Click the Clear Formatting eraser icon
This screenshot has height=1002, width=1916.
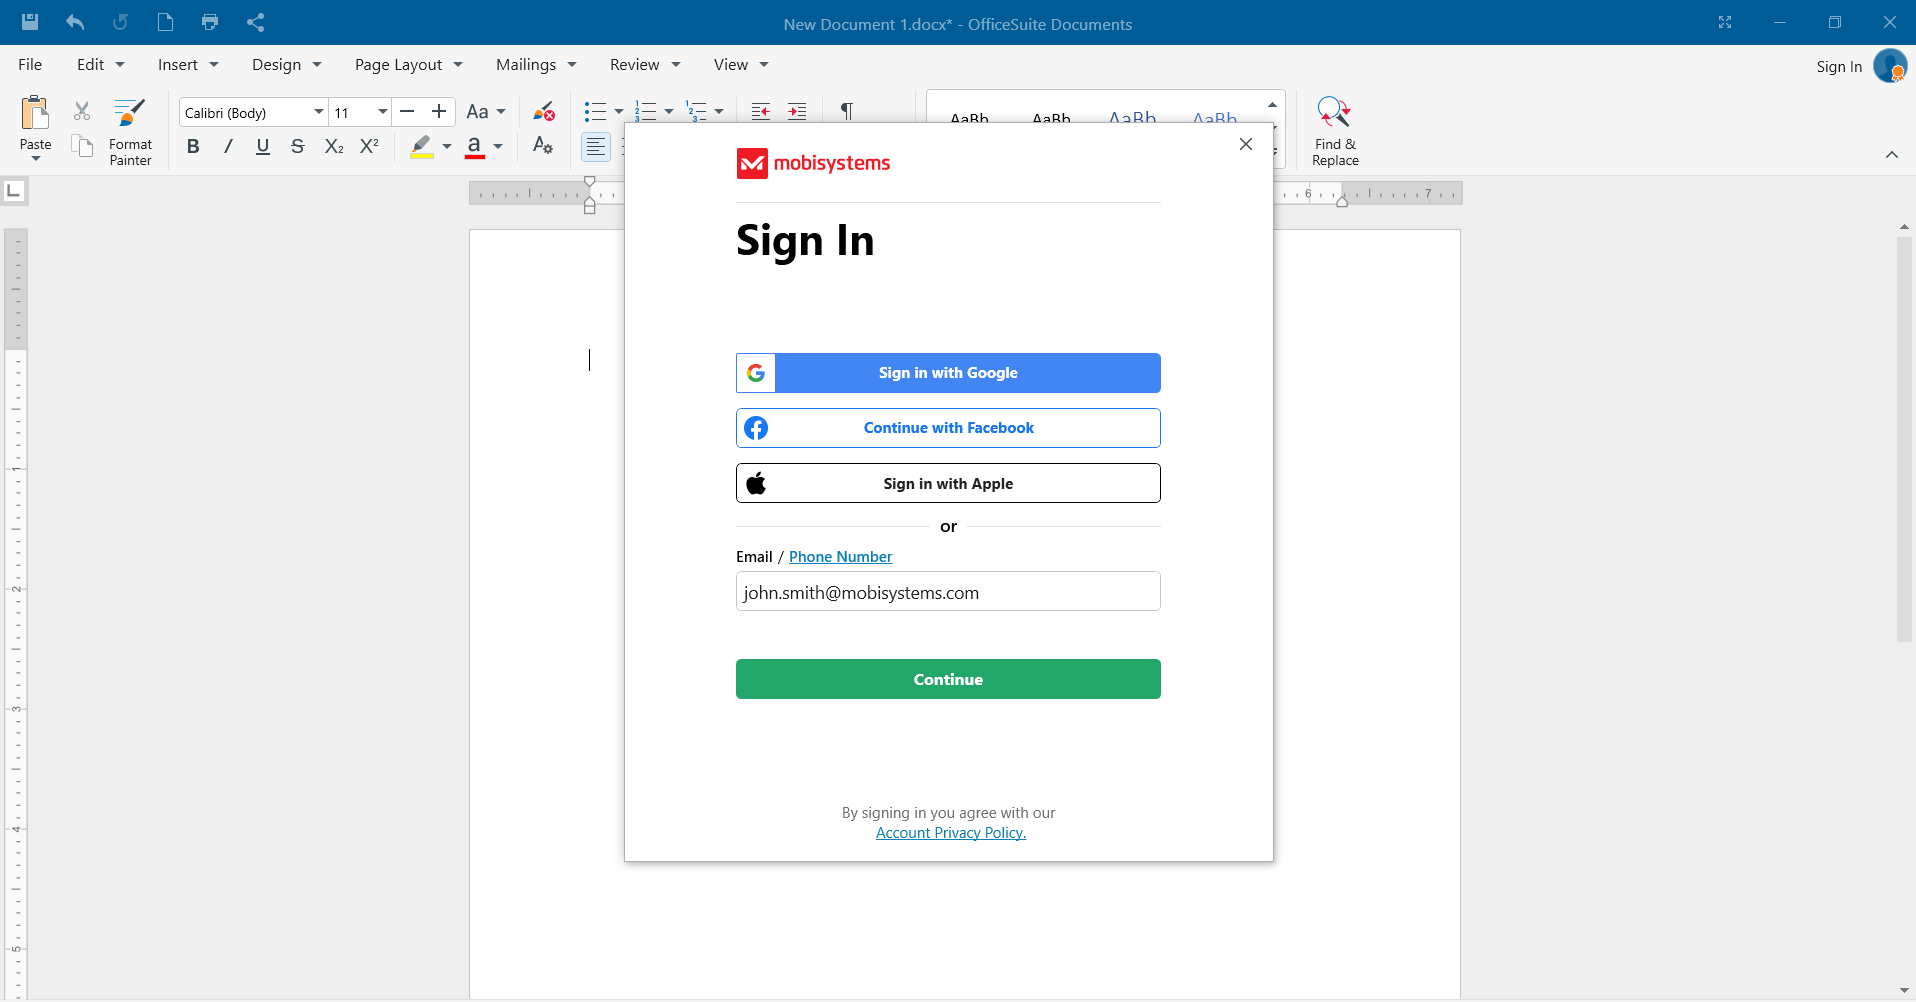pos(544,111)
